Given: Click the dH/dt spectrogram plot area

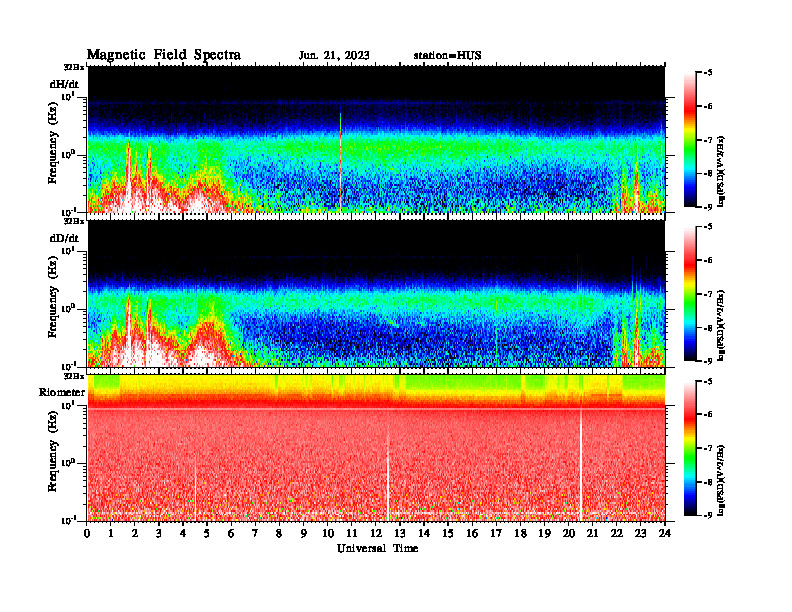Looking at the screenshot, I should click(376, 139).
